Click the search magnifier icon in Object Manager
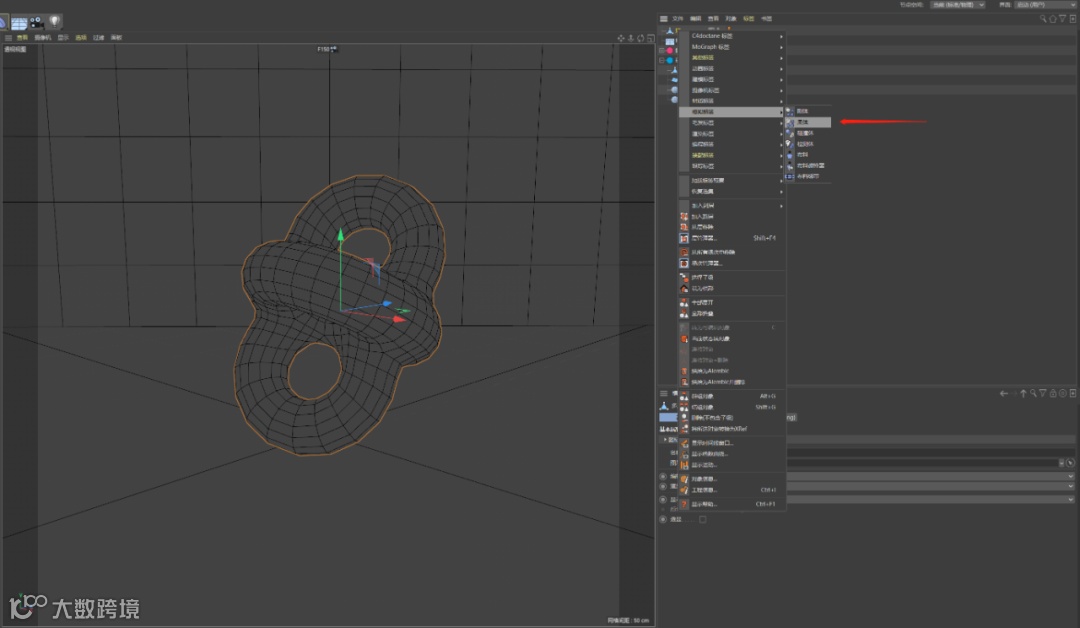This screenshot has height=628, width=1080. click(1043, 18)
